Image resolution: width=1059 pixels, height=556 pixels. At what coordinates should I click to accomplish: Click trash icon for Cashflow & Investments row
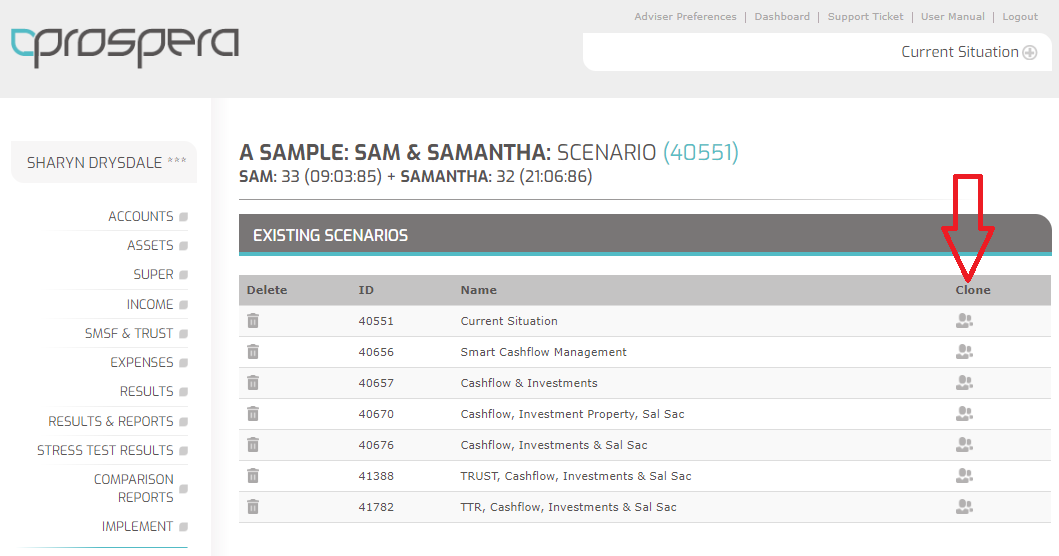tap(253, 383)
